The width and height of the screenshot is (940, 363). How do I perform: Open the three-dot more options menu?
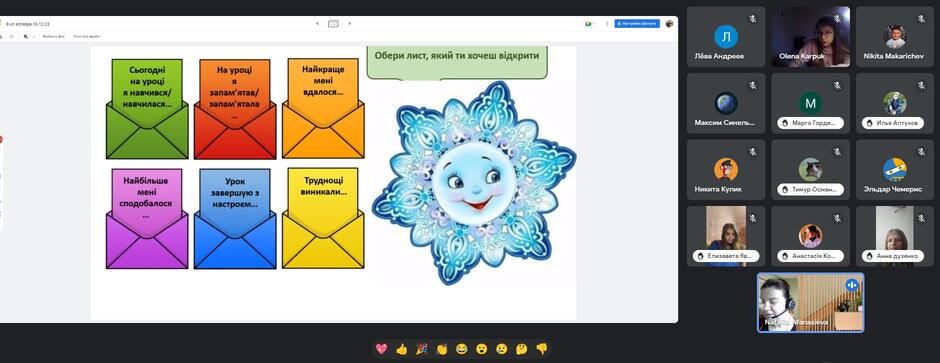607,24
